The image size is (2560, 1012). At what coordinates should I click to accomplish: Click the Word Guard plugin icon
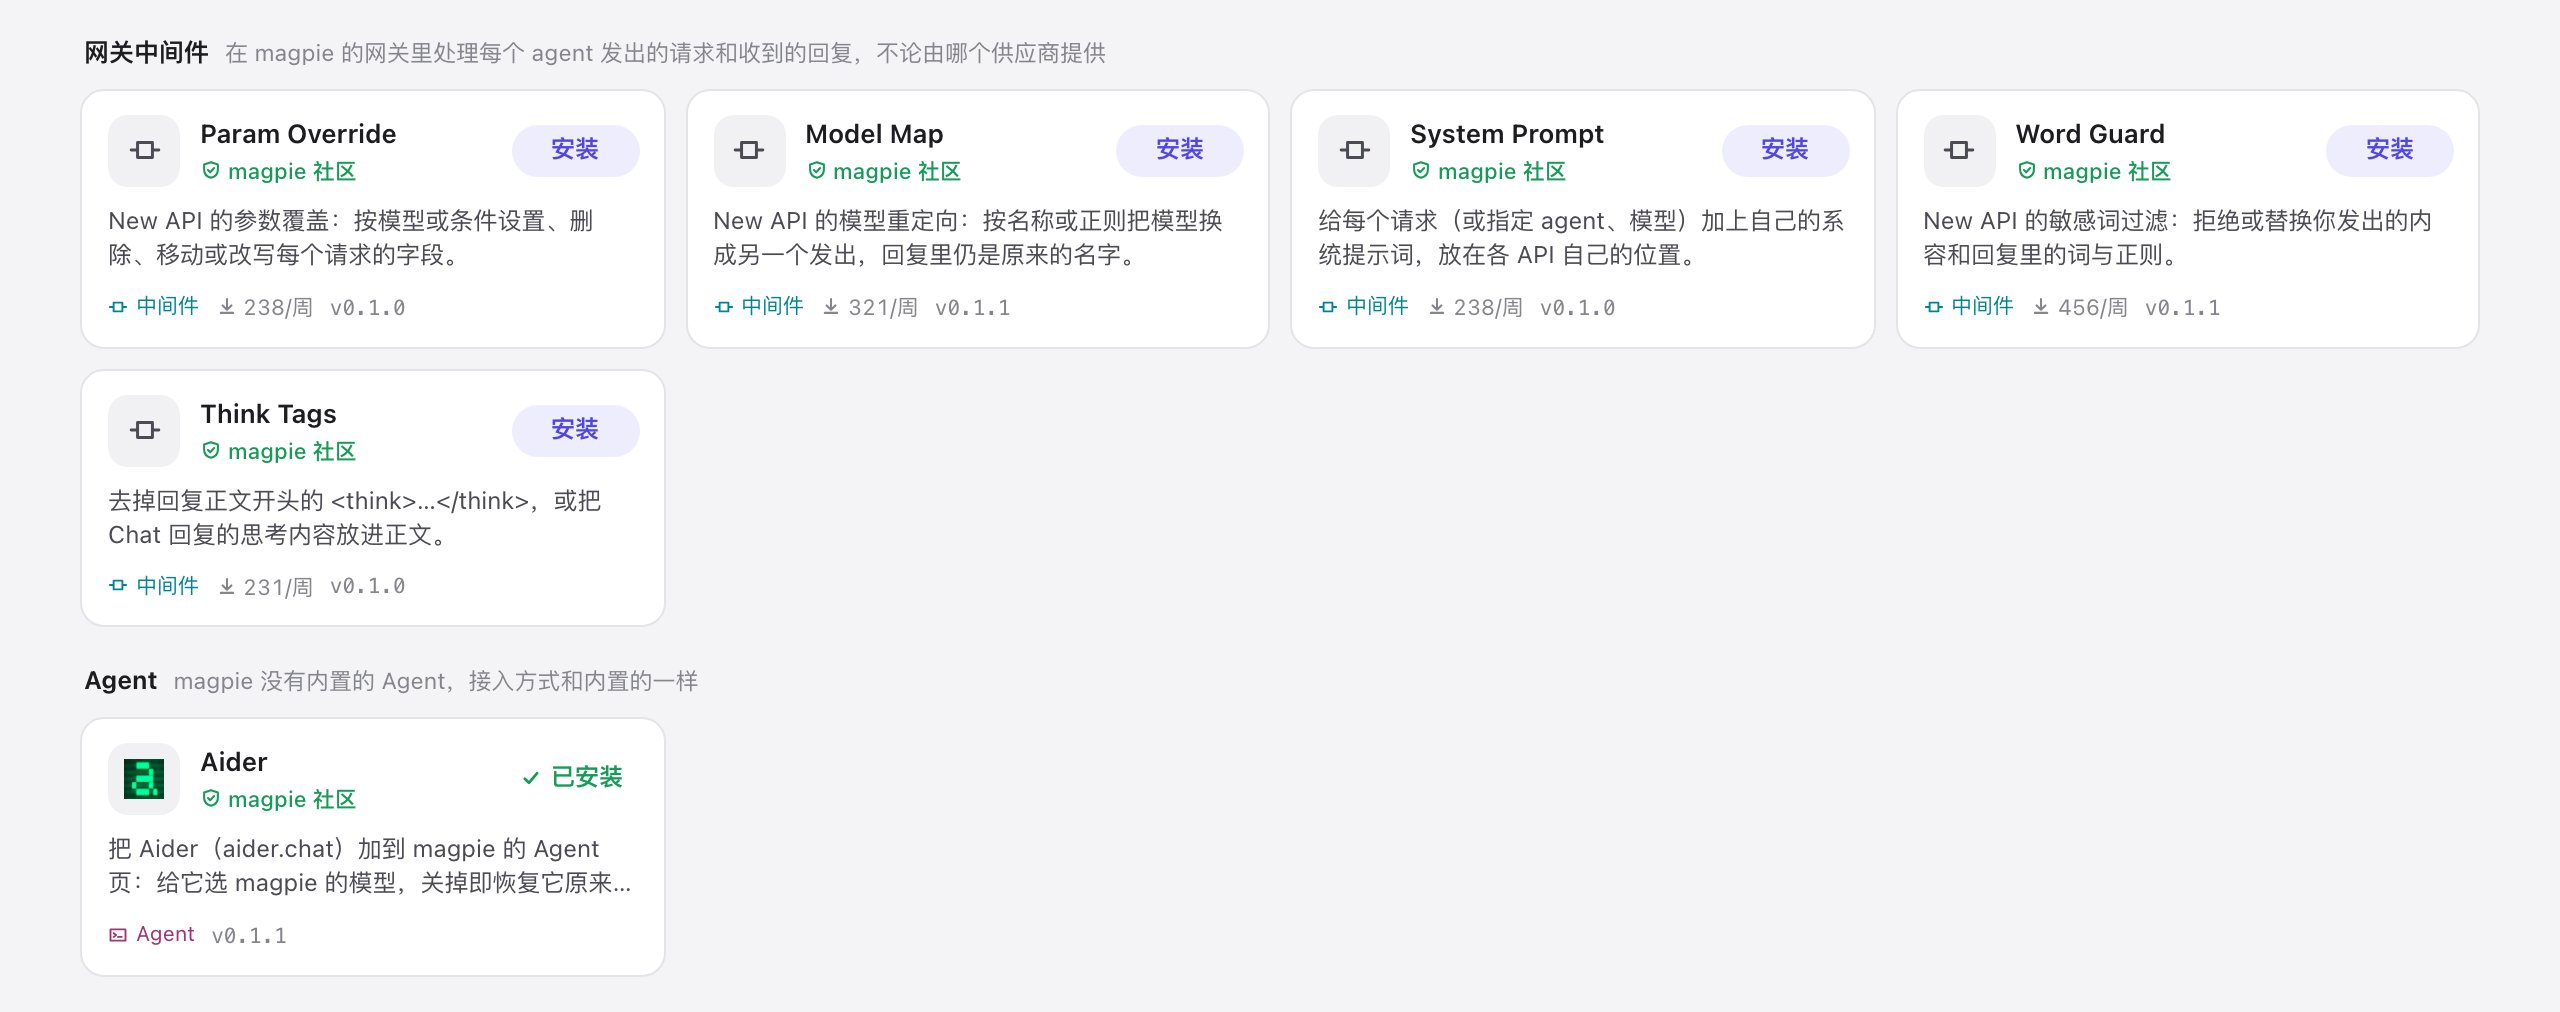click(x=1959, y=150)
